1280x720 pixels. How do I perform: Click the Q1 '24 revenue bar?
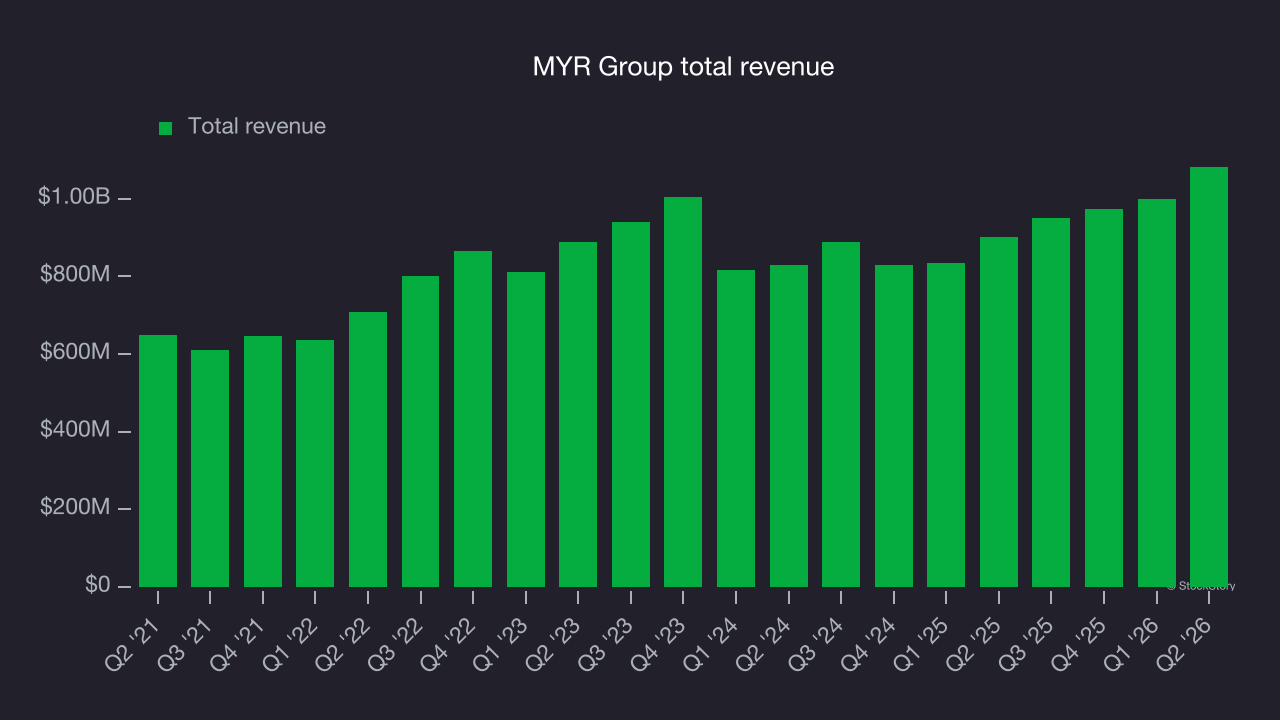(x=736, y=428)
